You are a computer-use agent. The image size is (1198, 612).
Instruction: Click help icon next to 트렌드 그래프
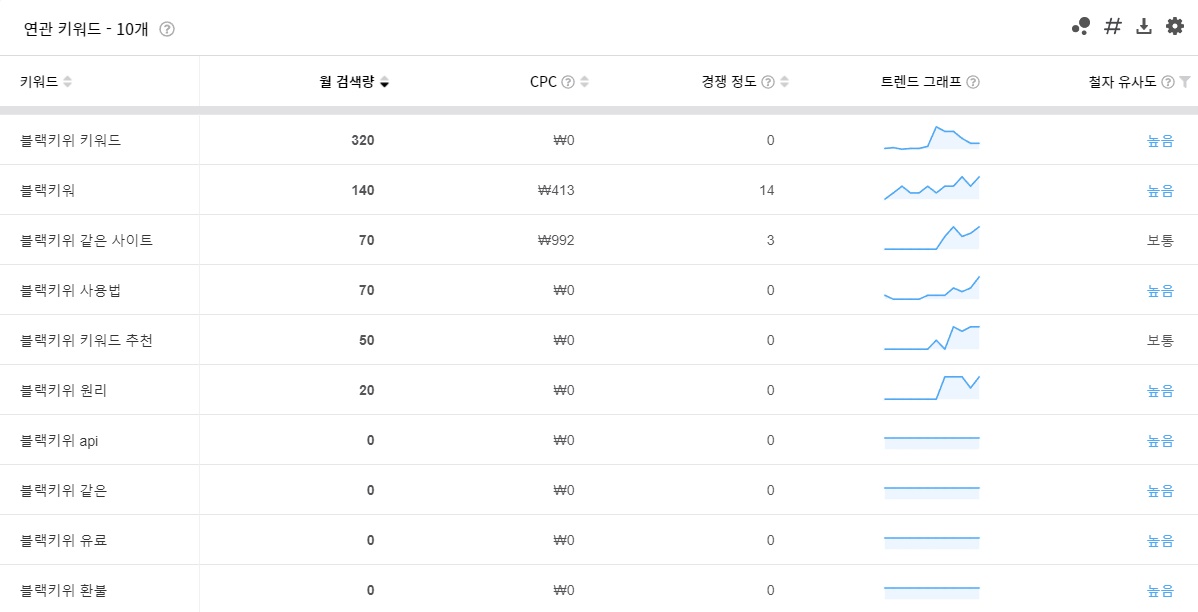(x=973, y=82)
